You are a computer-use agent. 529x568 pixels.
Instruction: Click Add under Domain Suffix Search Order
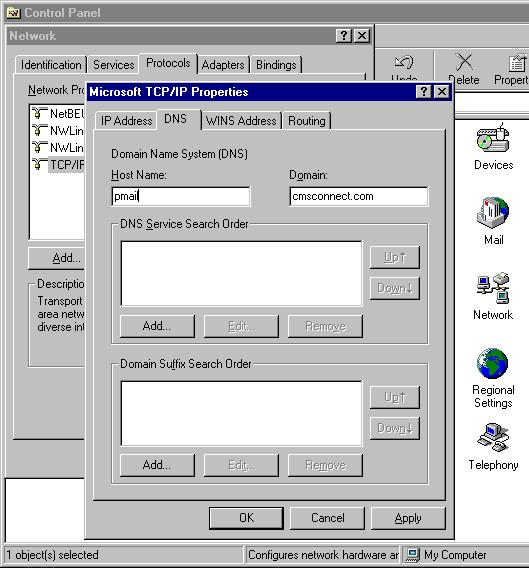157,465
